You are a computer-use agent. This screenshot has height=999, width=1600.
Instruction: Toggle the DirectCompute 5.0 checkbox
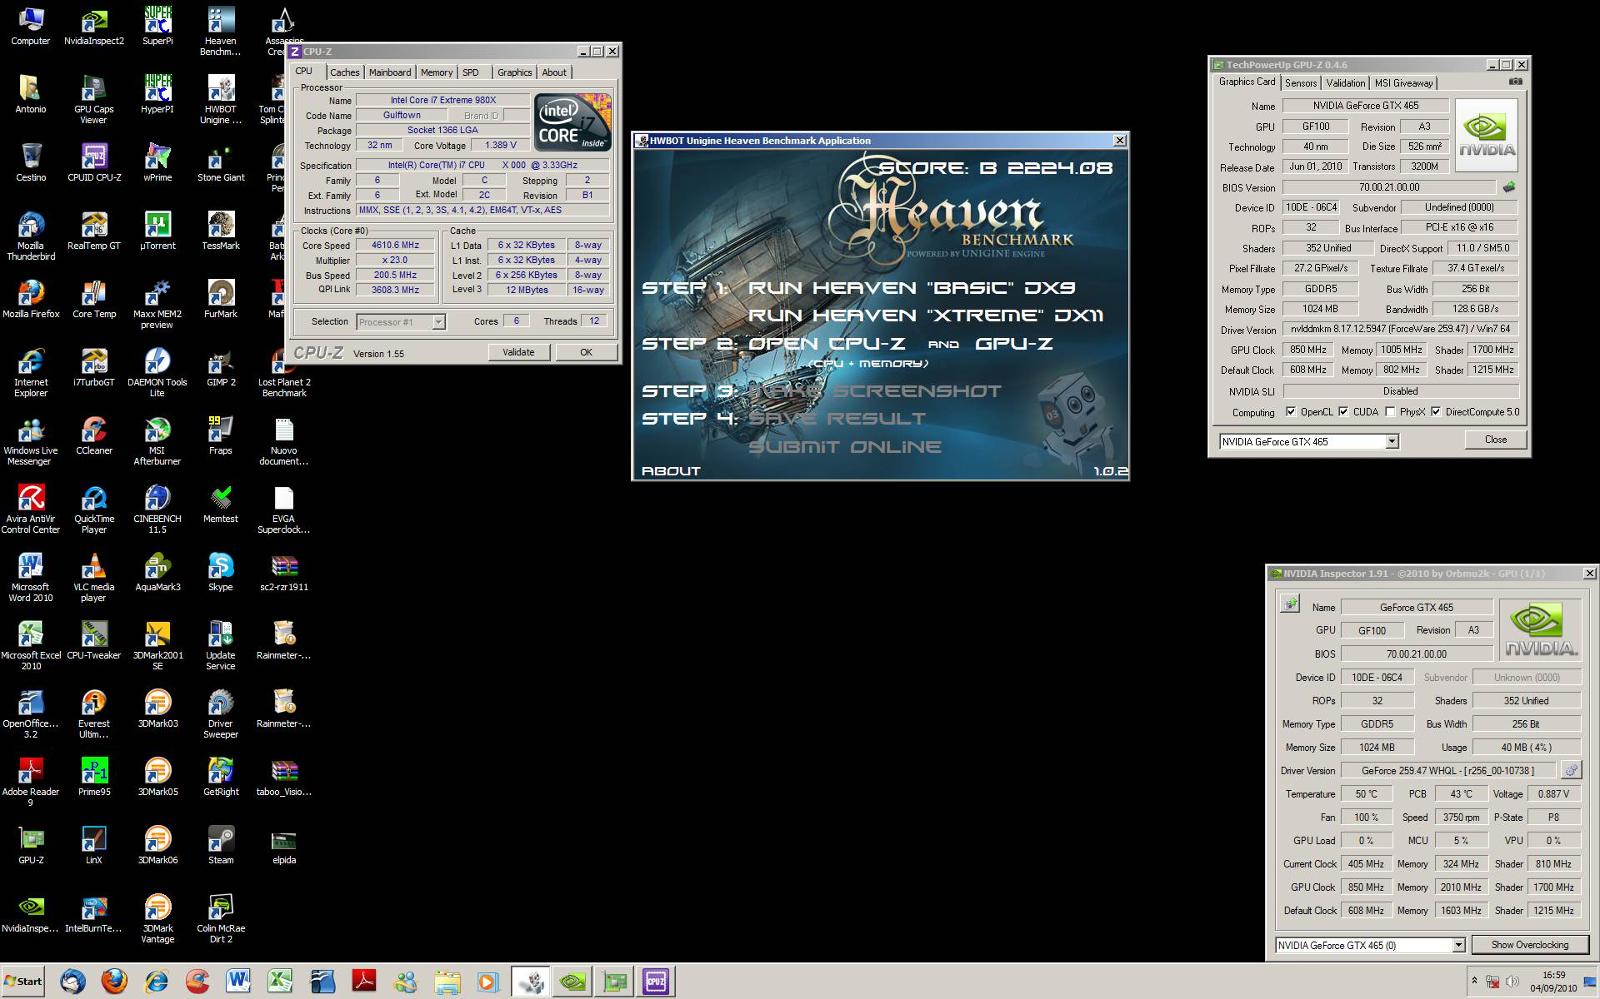pyautogui.click(x=1436, y=411)
